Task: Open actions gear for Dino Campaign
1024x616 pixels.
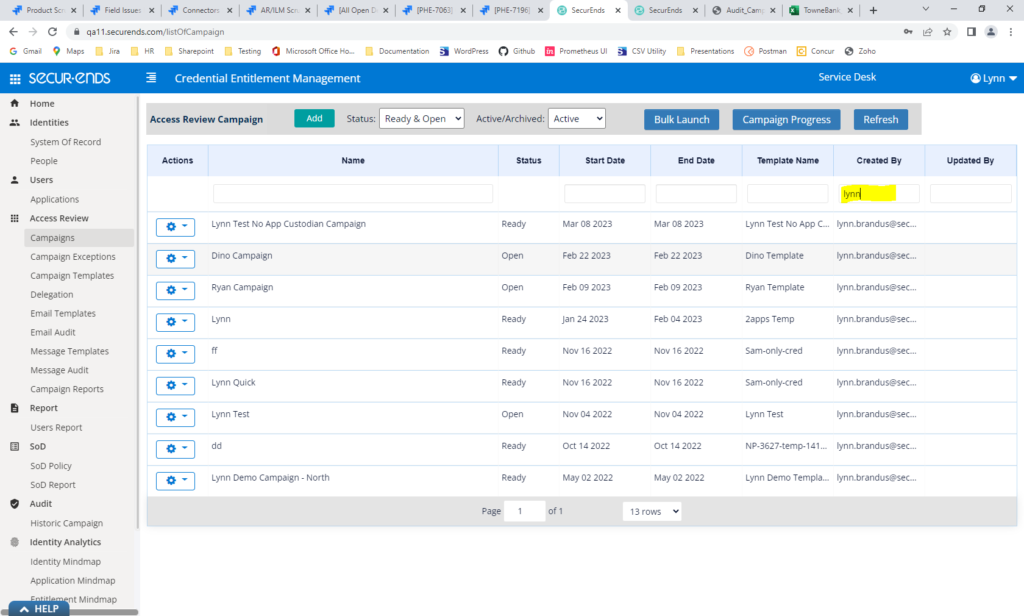Action: coord(176,259)
